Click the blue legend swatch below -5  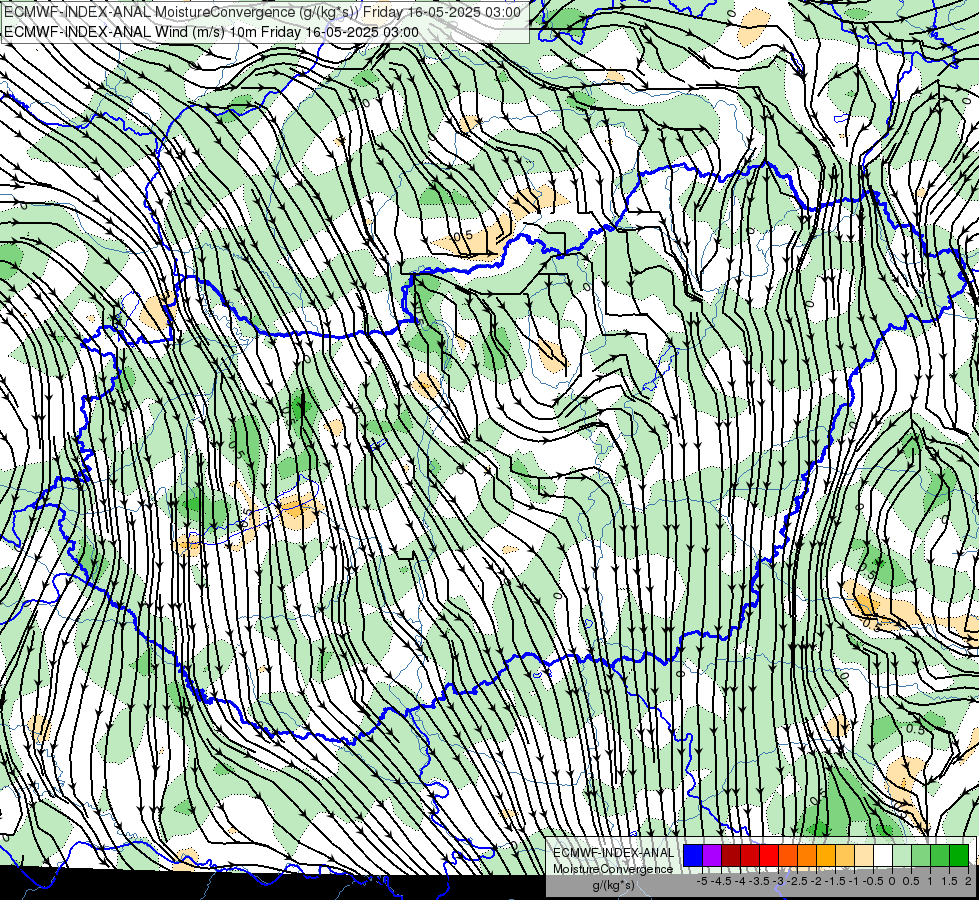tap(693, 856)
